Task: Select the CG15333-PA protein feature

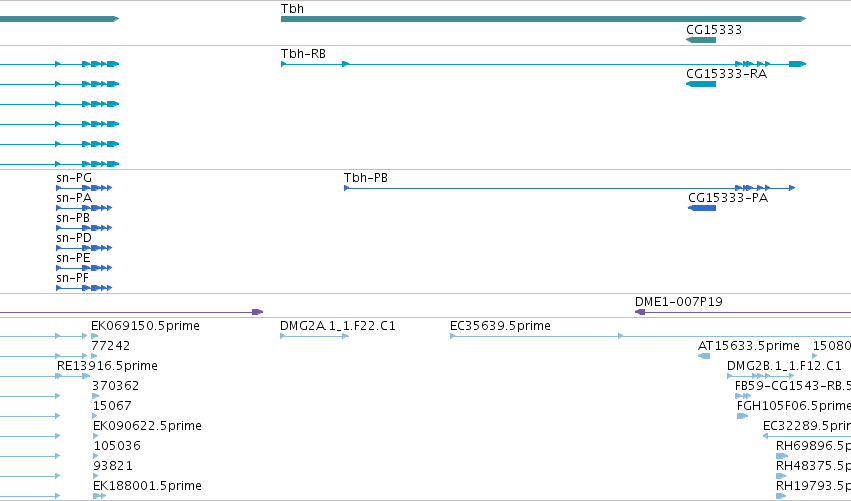Action: click(702, 208)
